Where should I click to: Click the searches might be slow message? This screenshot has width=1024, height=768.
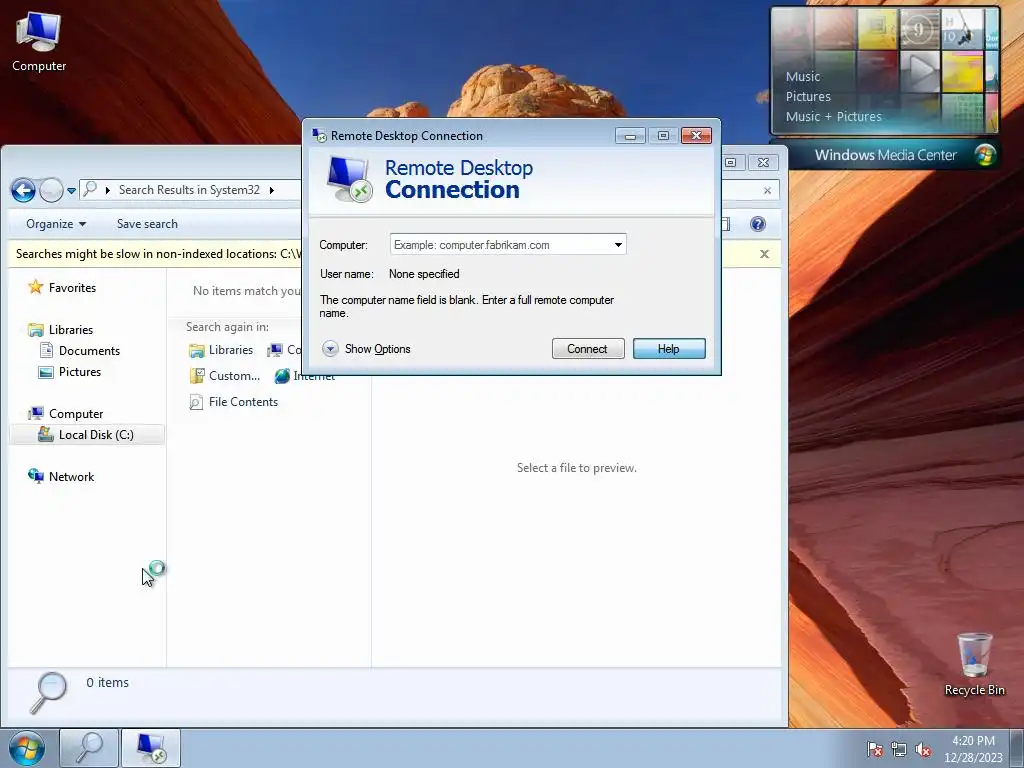[158, 254]
